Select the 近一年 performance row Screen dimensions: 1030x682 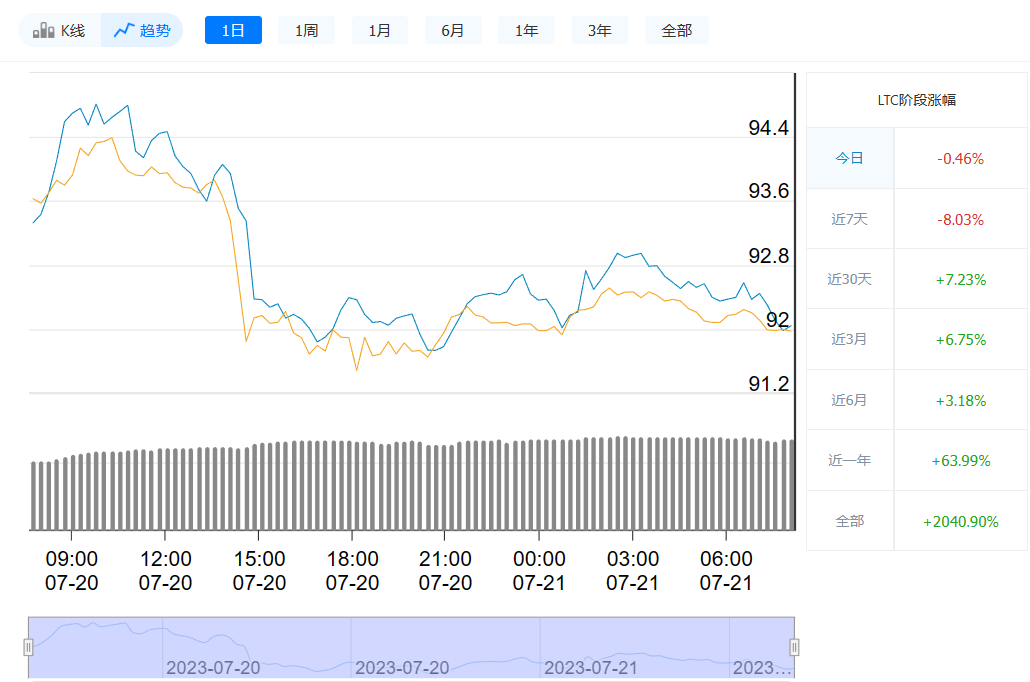(849, 460)
